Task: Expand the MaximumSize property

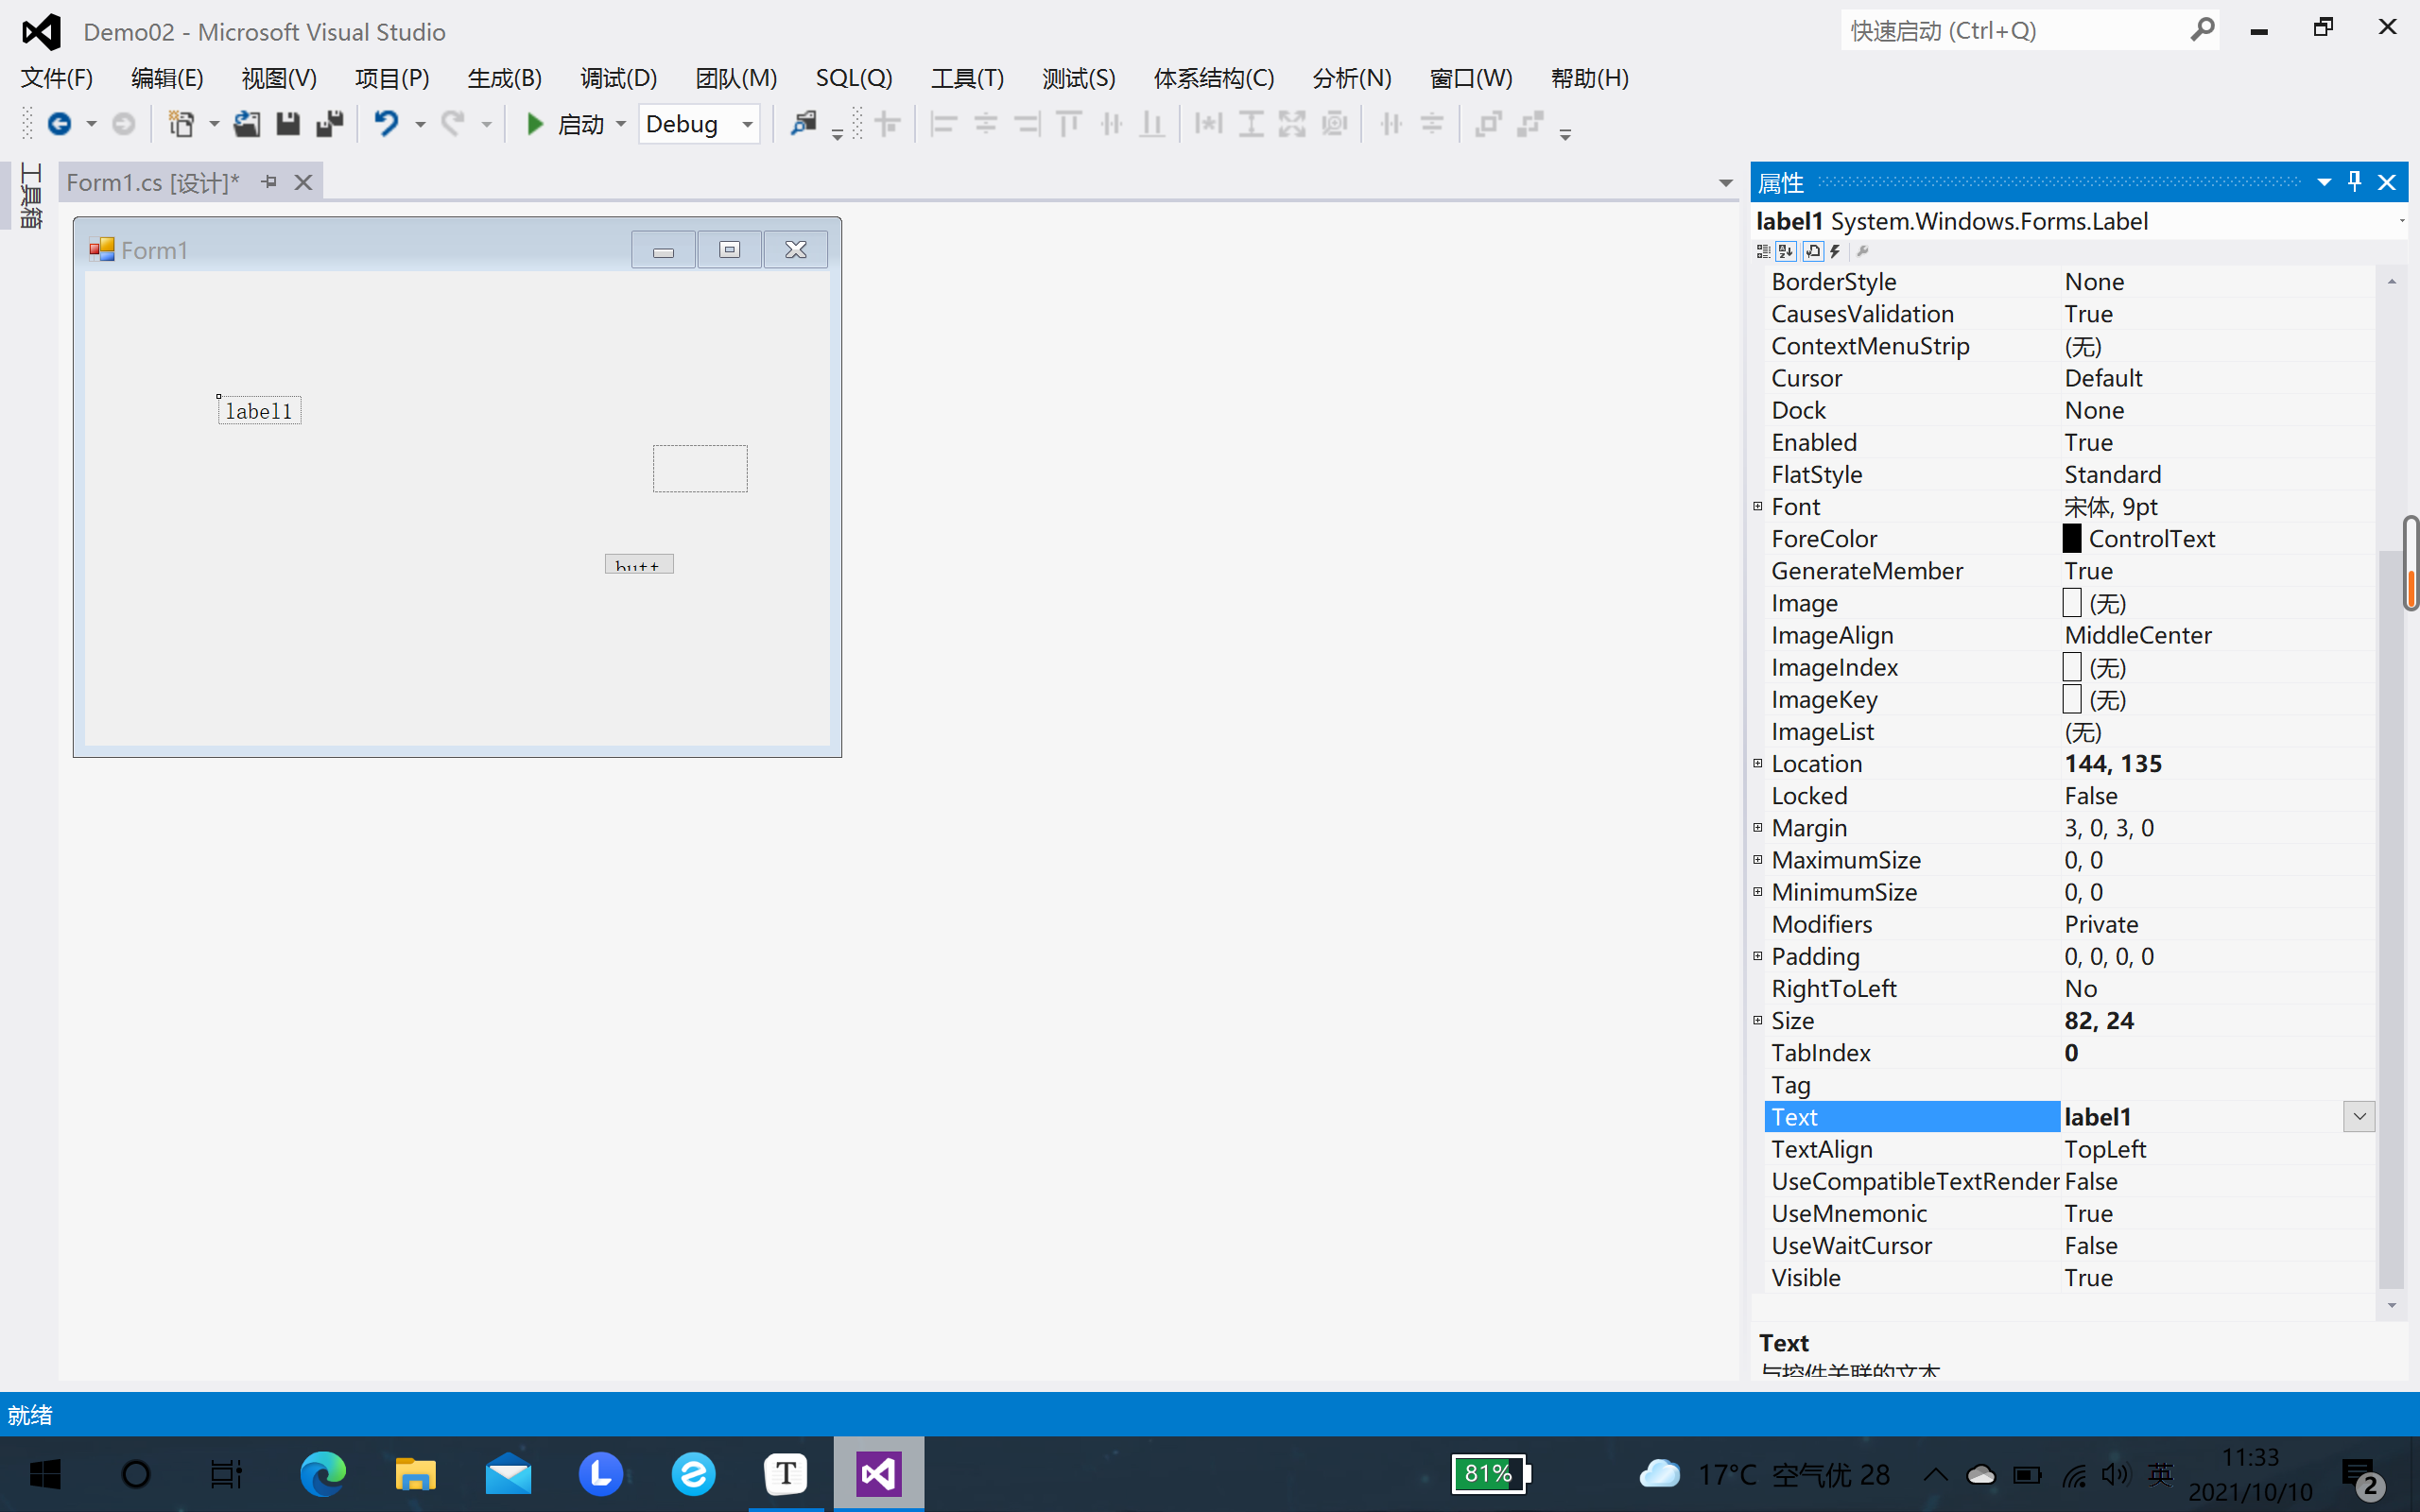Action: click(1758, 859)
